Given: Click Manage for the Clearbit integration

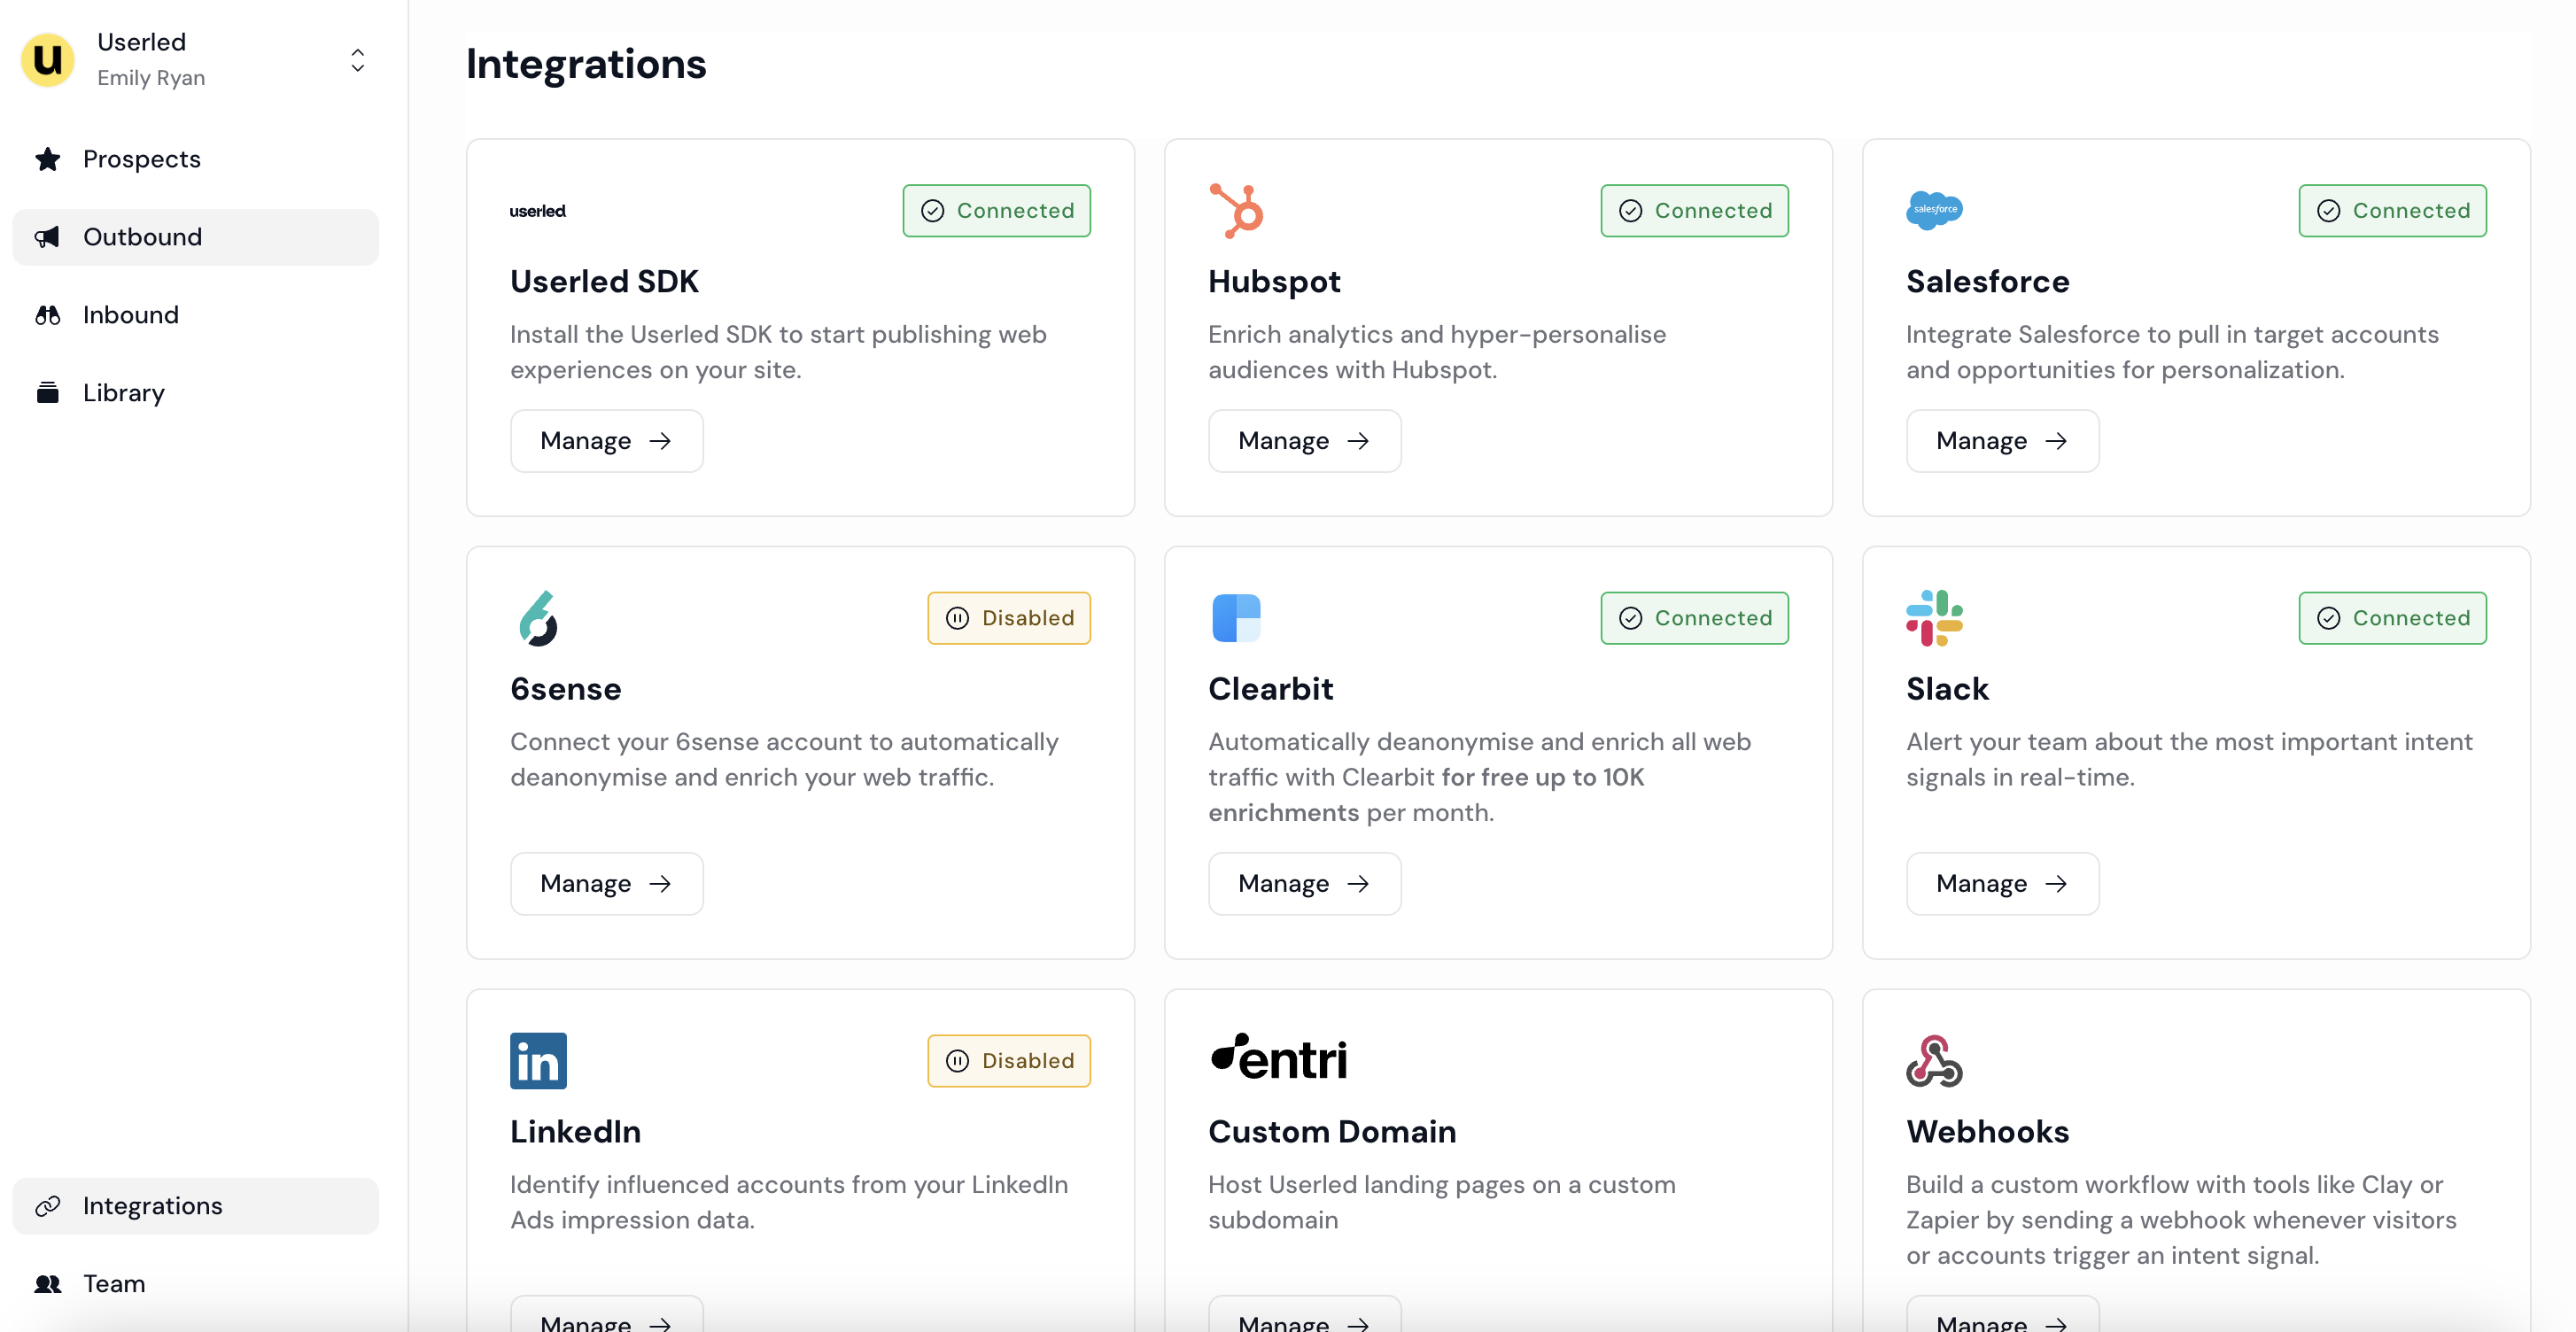Looking at the screenshot, I should [1303, 883].
